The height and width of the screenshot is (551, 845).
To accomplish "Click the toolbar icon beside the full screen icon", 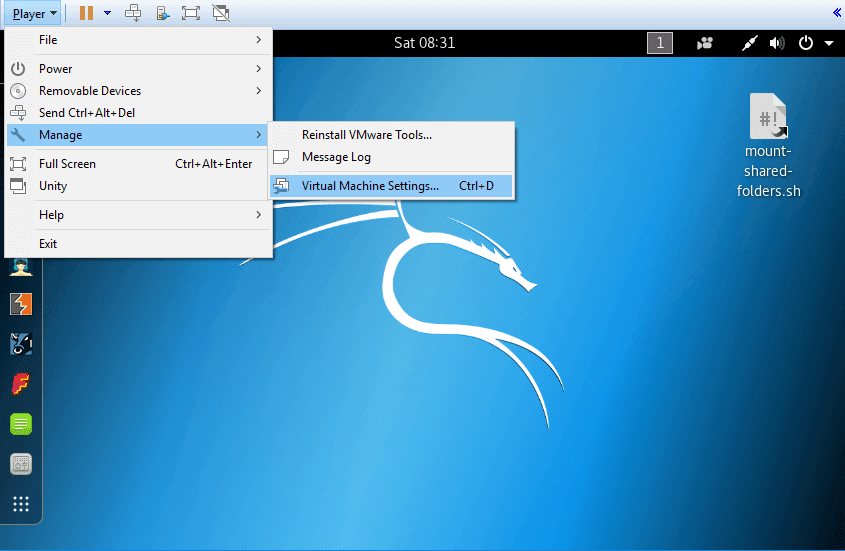I will [x=162, y=13].
